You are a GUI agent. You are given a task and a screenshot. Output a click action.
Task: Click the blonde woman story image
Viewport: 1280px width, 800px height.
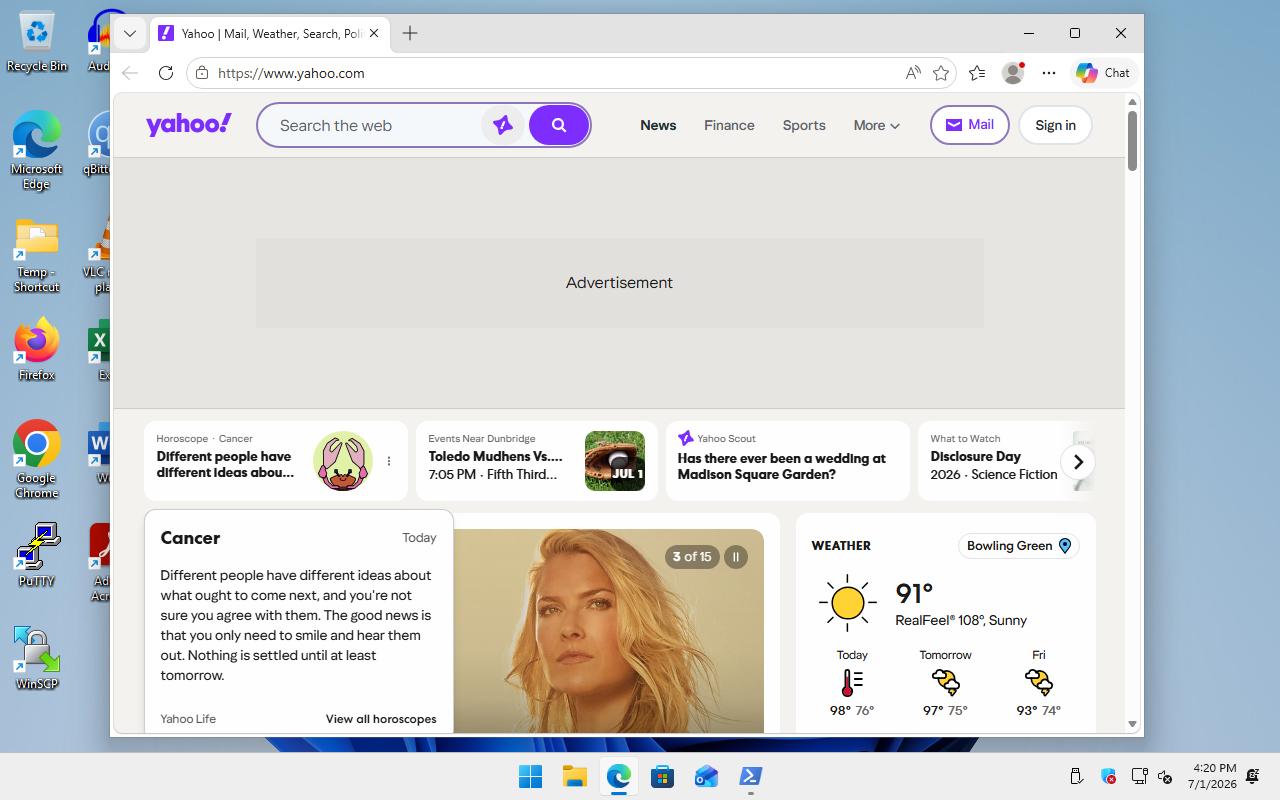(x=608, y=631)
